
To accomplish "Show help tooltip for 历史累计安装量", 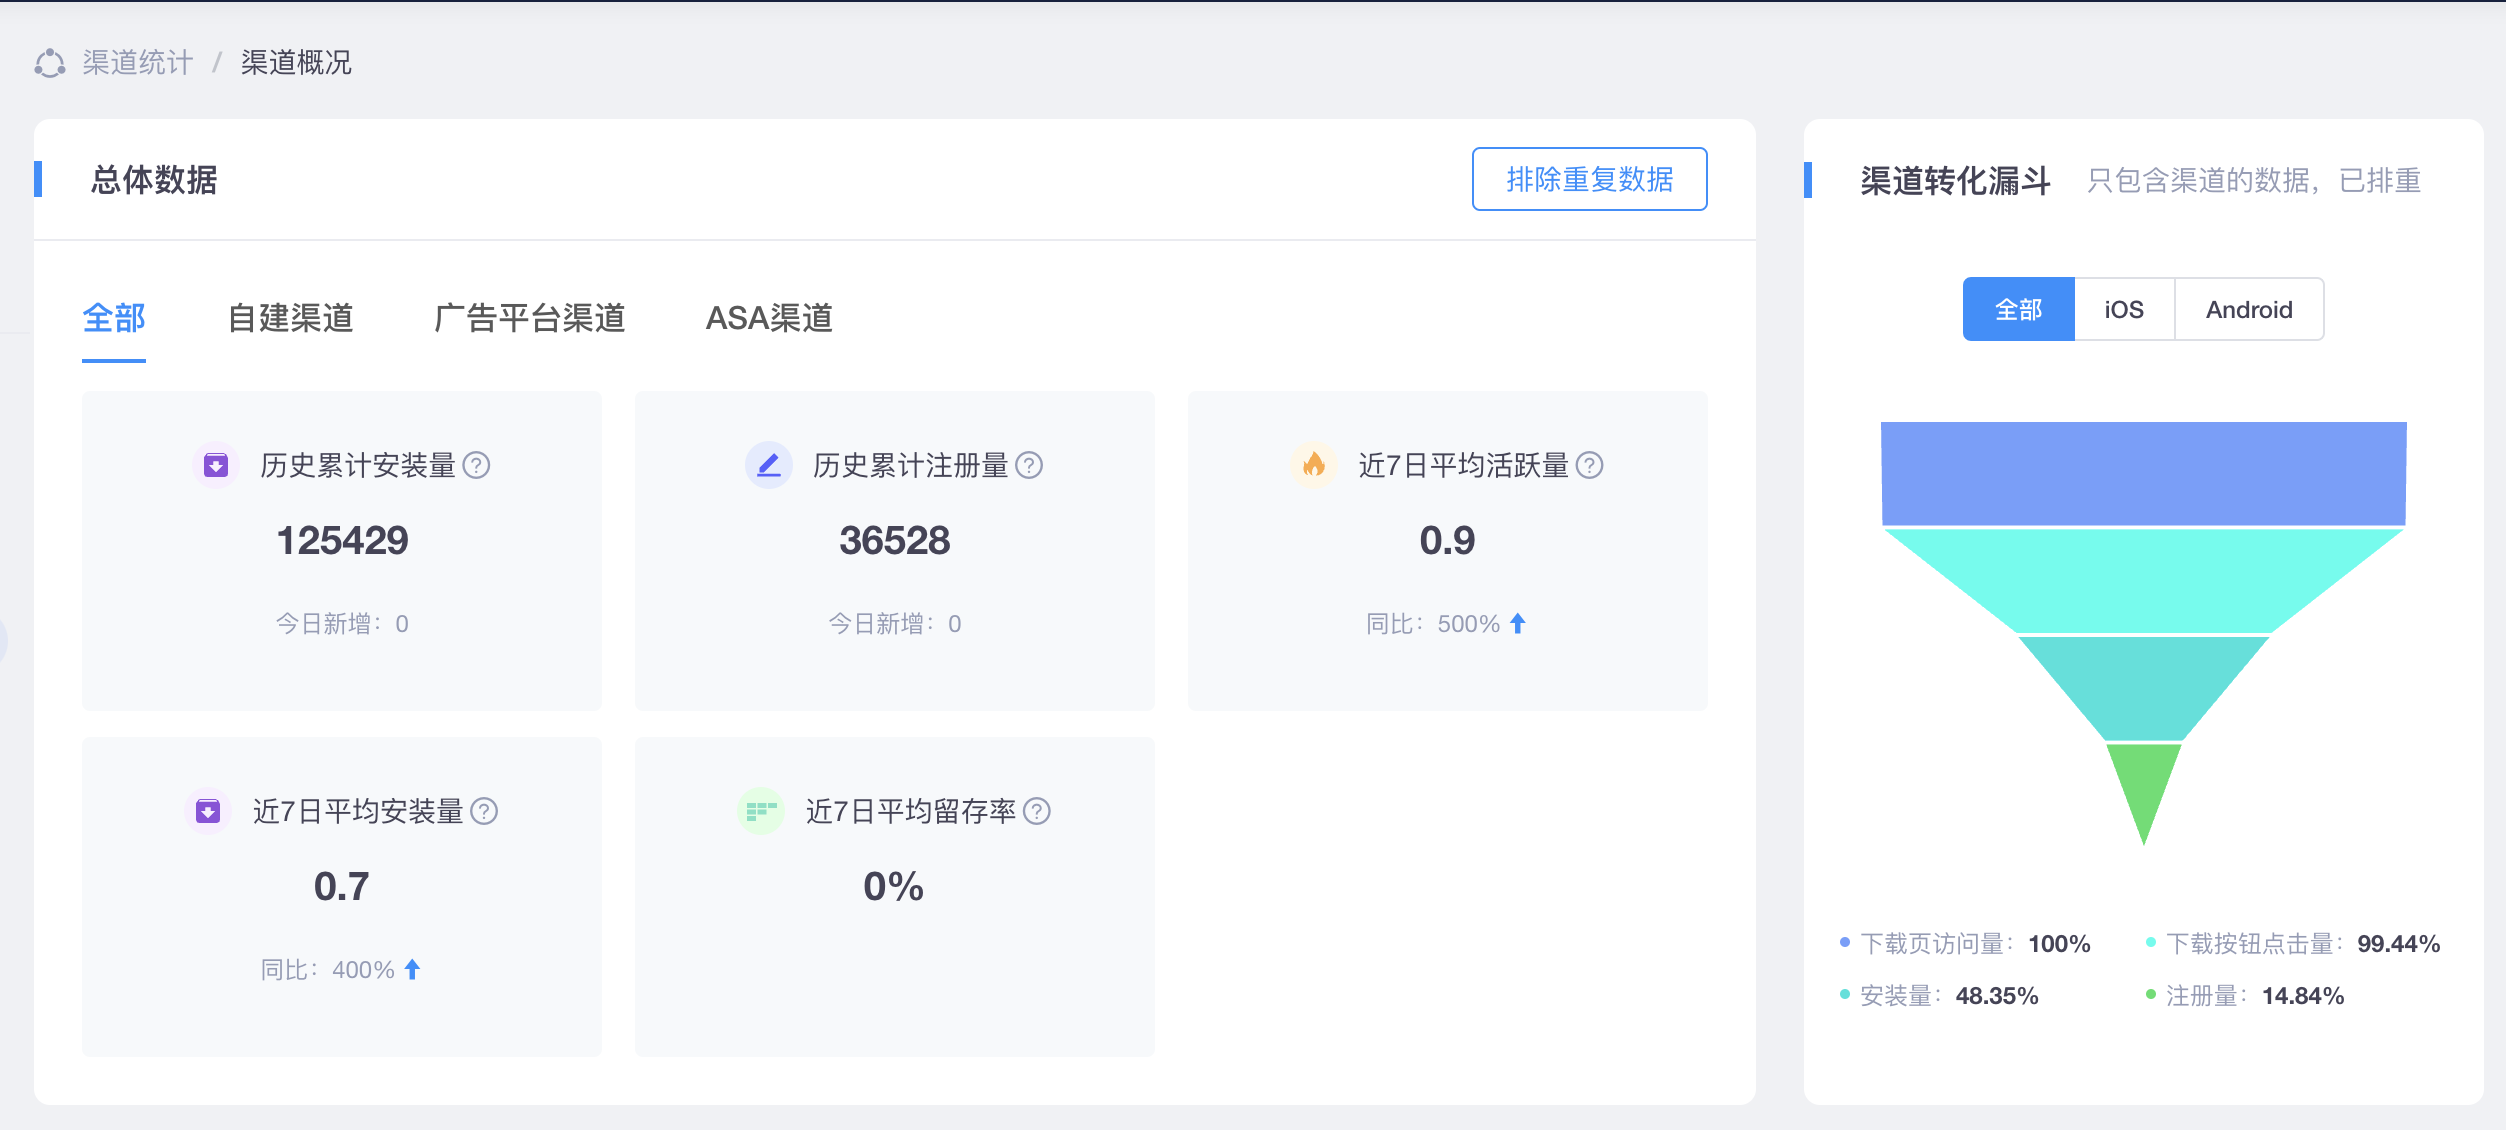I will pos(477,465).
